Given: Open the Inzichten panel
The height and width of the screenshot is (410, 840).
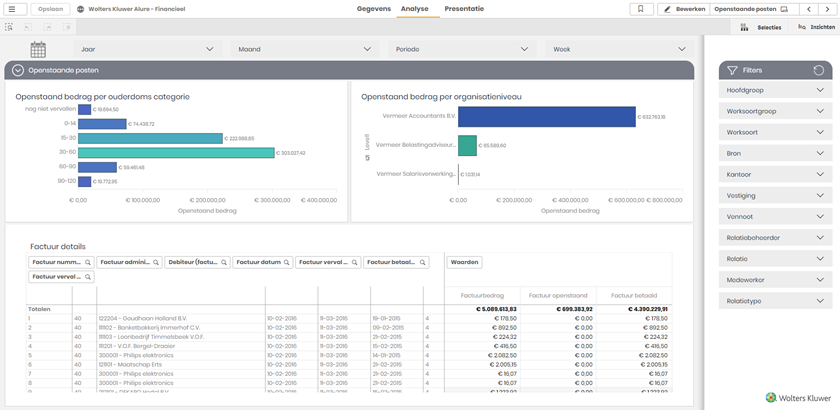Looking at the screenshot, I should point(815,27).
